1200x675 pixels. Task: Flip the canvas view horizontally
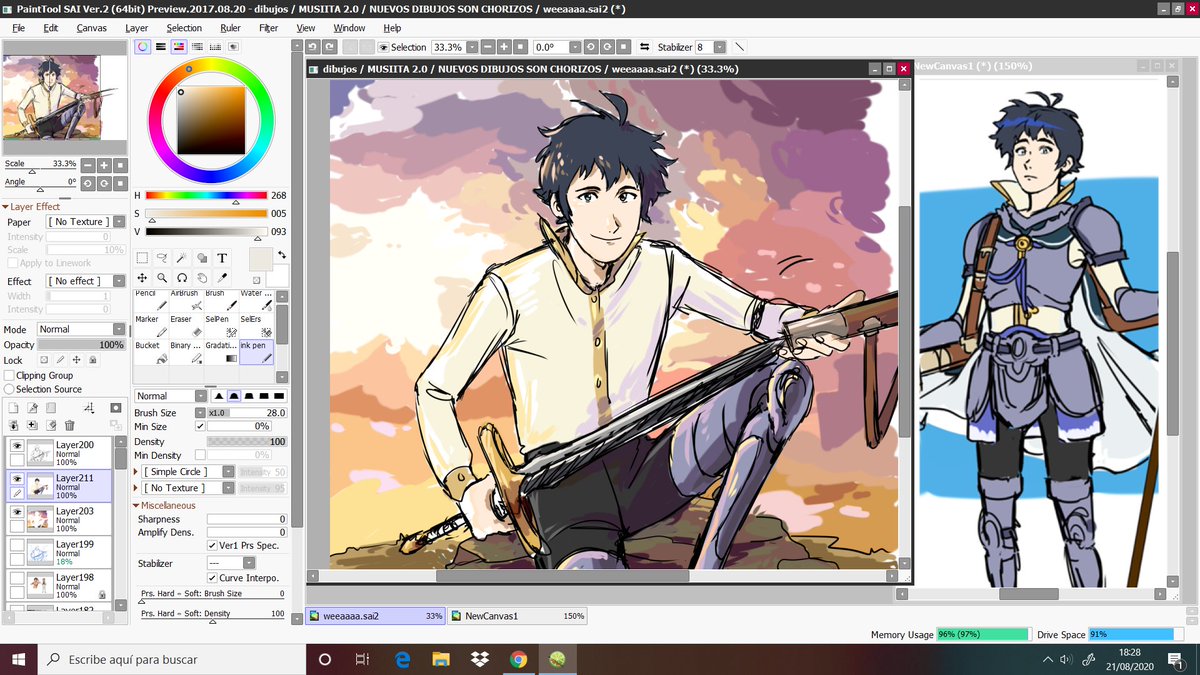(x=644, y=47)
